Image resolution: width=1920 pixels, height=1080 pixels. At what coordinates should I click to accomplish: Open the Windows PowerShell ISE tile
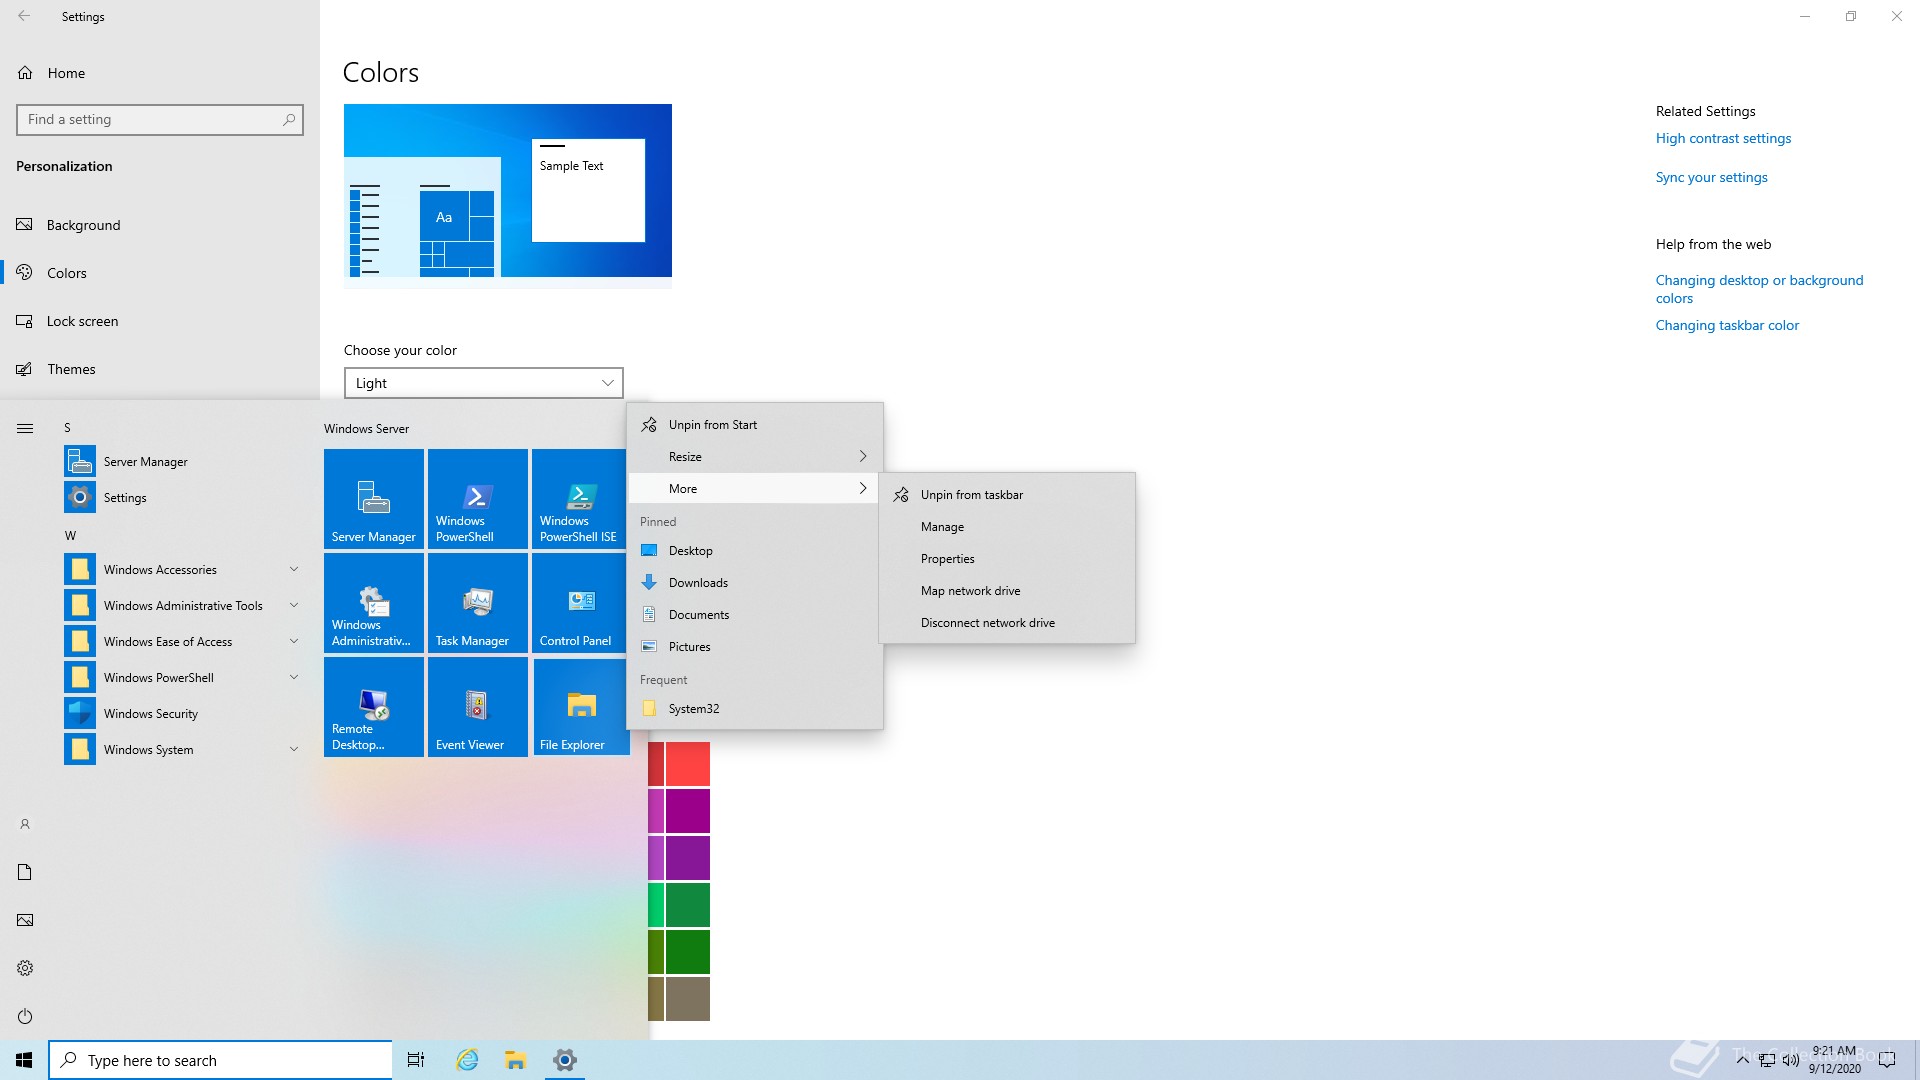pyautogui.click(x=580, y=499)
